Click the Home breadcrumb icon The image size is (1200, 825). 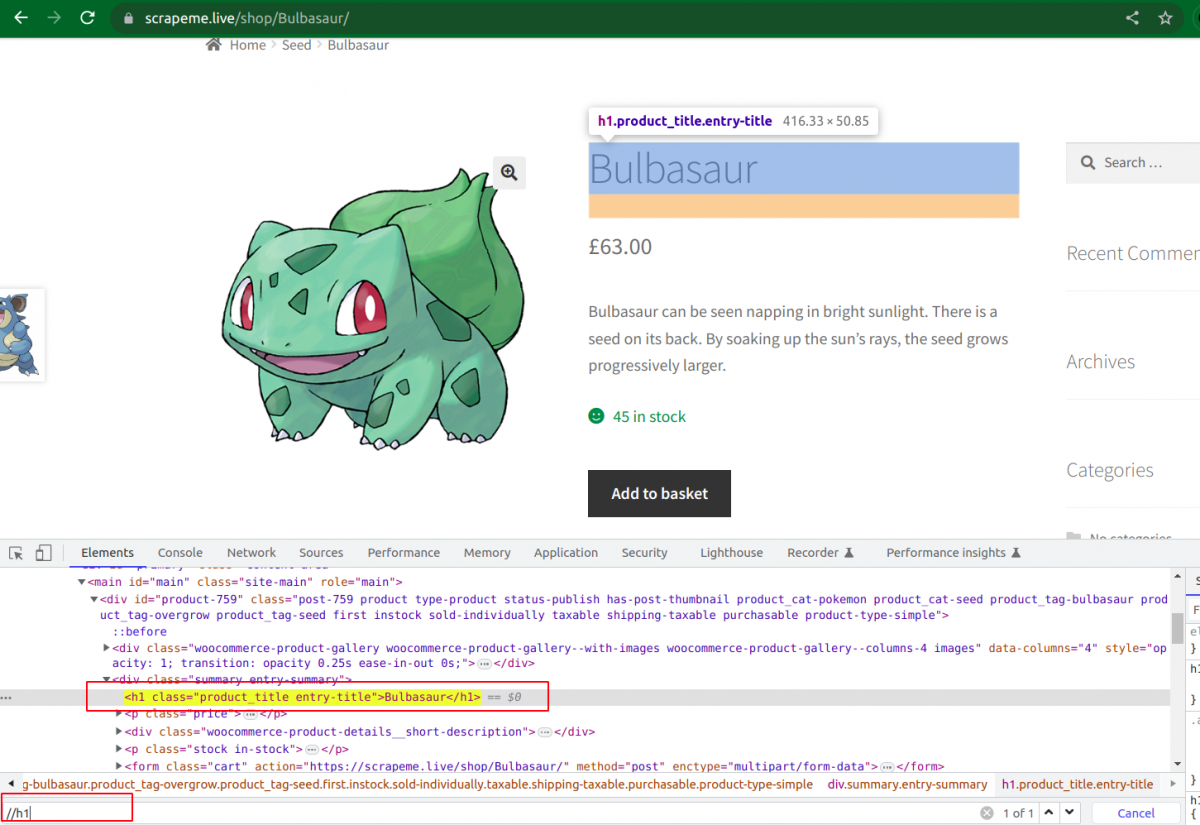pyautogui.click(x=212, y=43)
